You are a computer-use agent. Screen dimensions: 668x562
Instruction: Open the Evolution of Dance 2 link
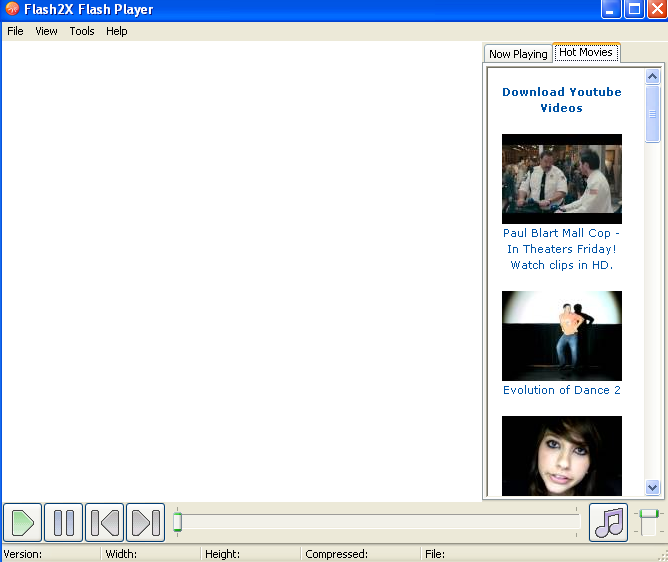(561, 390)
